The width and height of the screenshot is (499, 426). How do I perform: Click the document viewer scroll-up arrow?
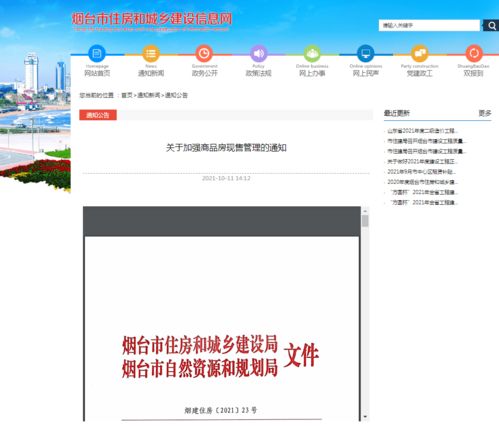coord(365,211)
